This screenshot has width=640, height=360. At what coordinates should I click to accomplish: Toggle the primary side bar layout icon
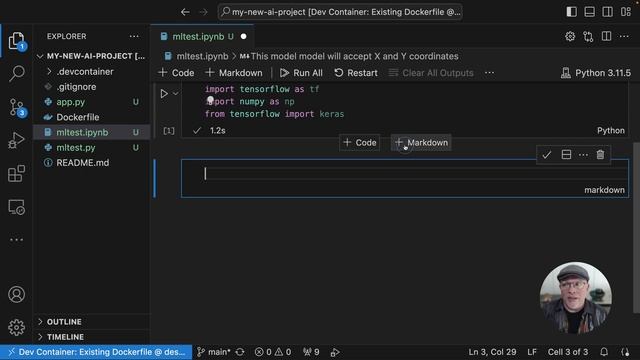coord(571,12)
